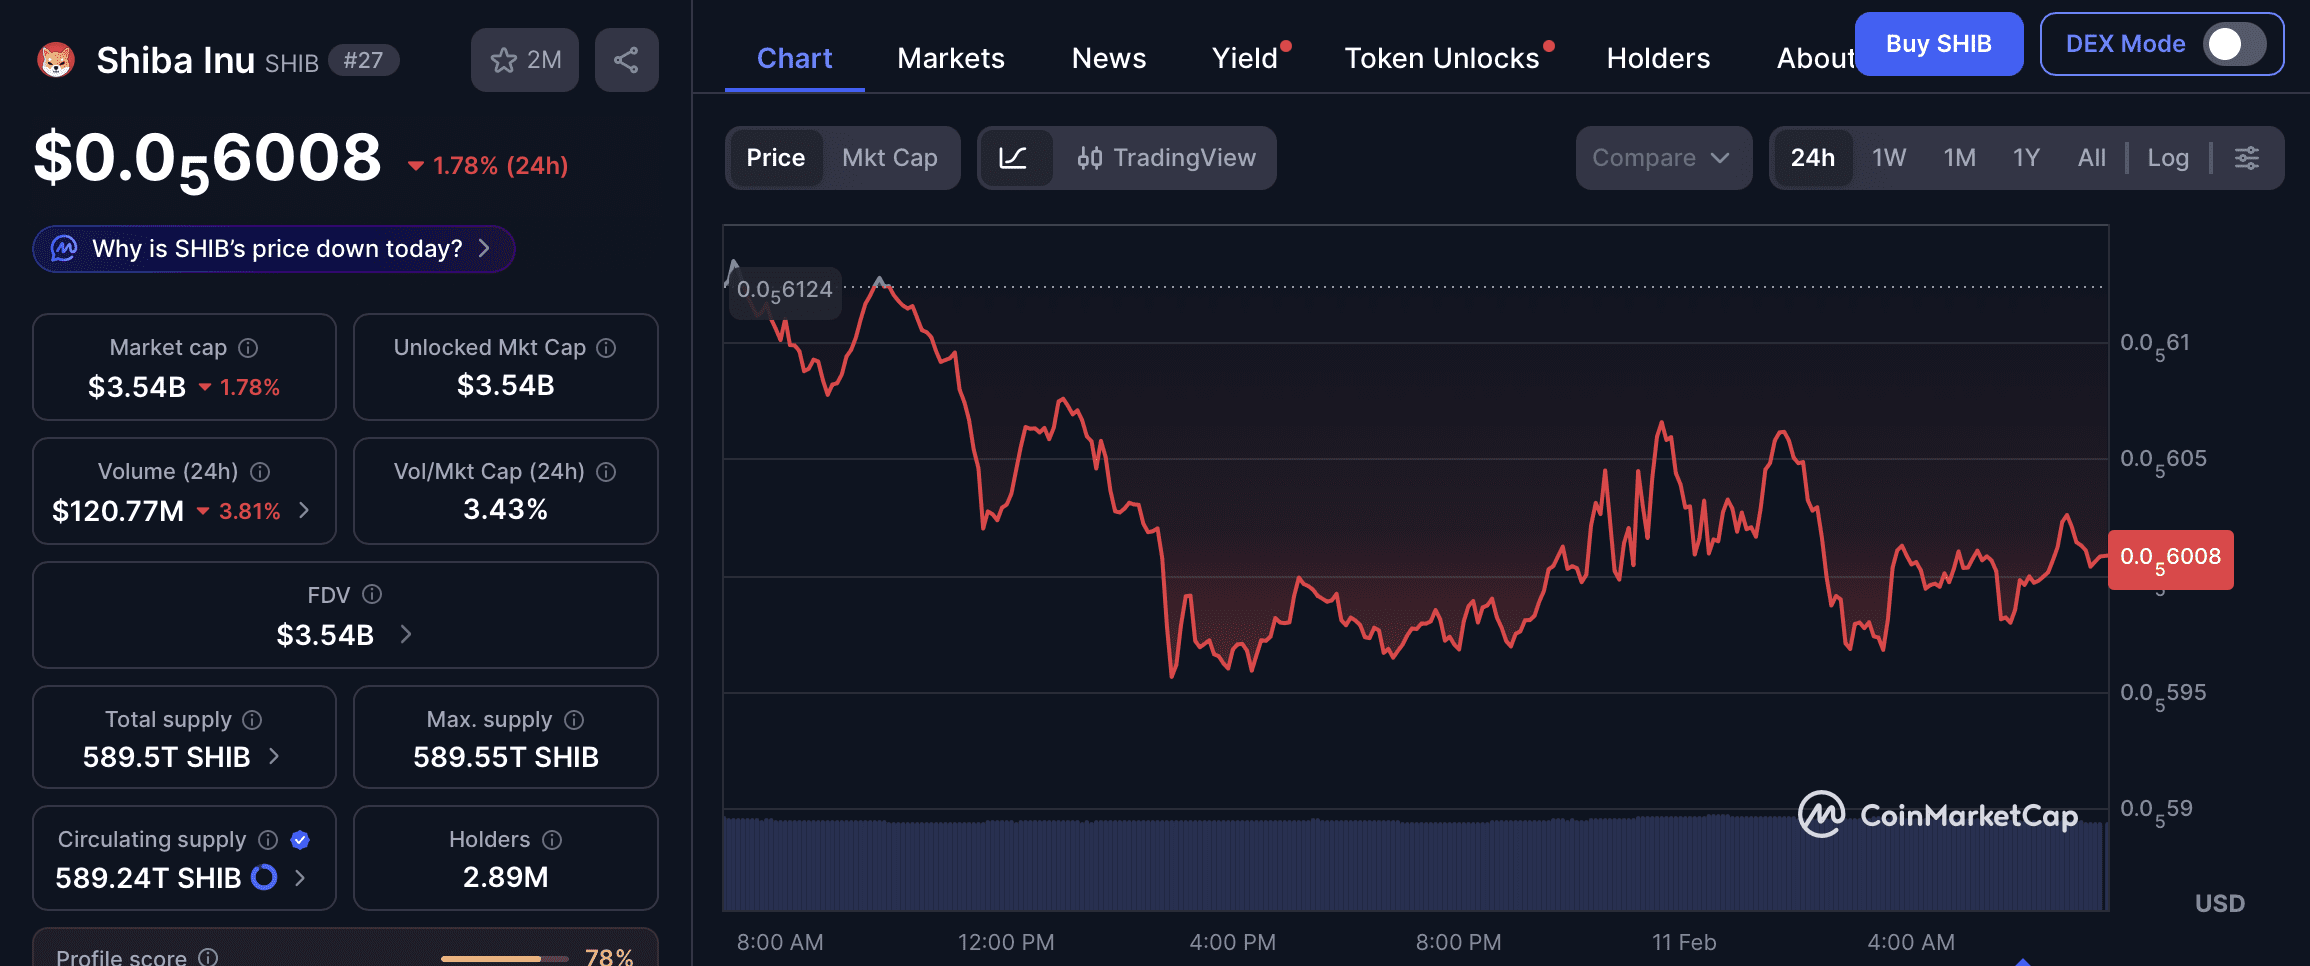Click the Holders info icon
Image resolution: width=2310 pixels, height=966 pixels.
pos(552,840)
